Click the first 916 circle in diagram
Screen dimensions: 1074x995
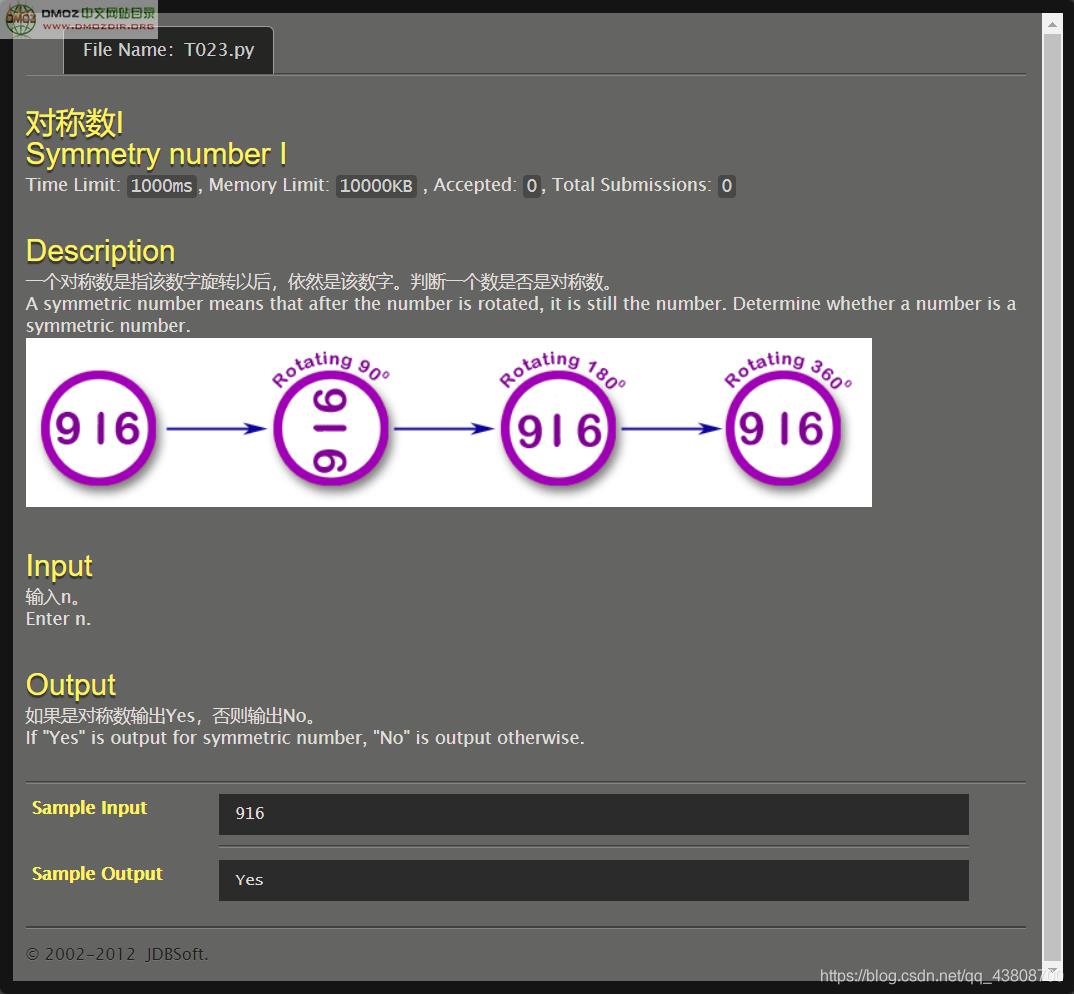pyautogui.click(x=99, y=429)
